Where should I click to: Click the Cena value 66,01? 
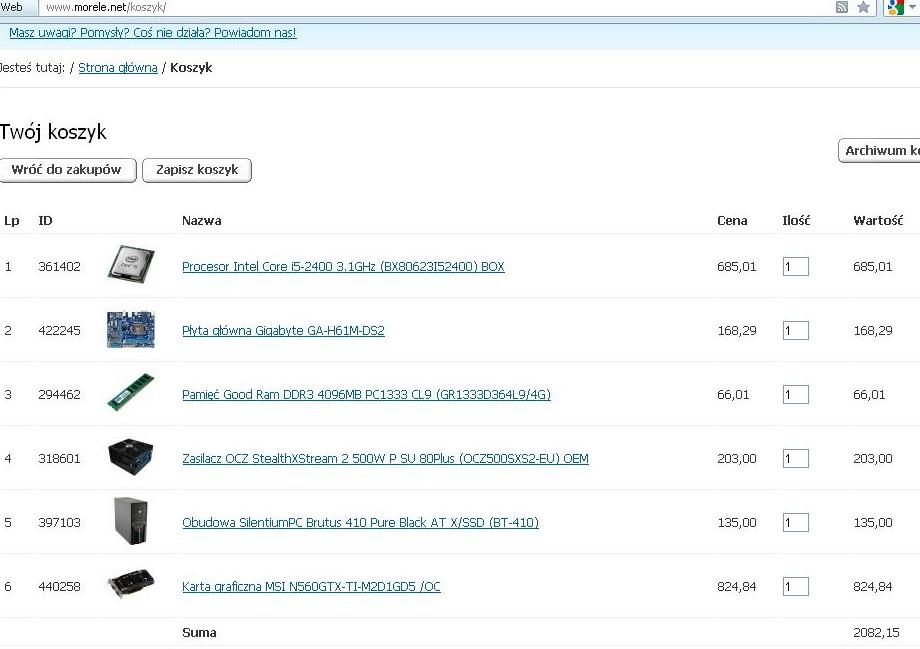tap(733, 394)
